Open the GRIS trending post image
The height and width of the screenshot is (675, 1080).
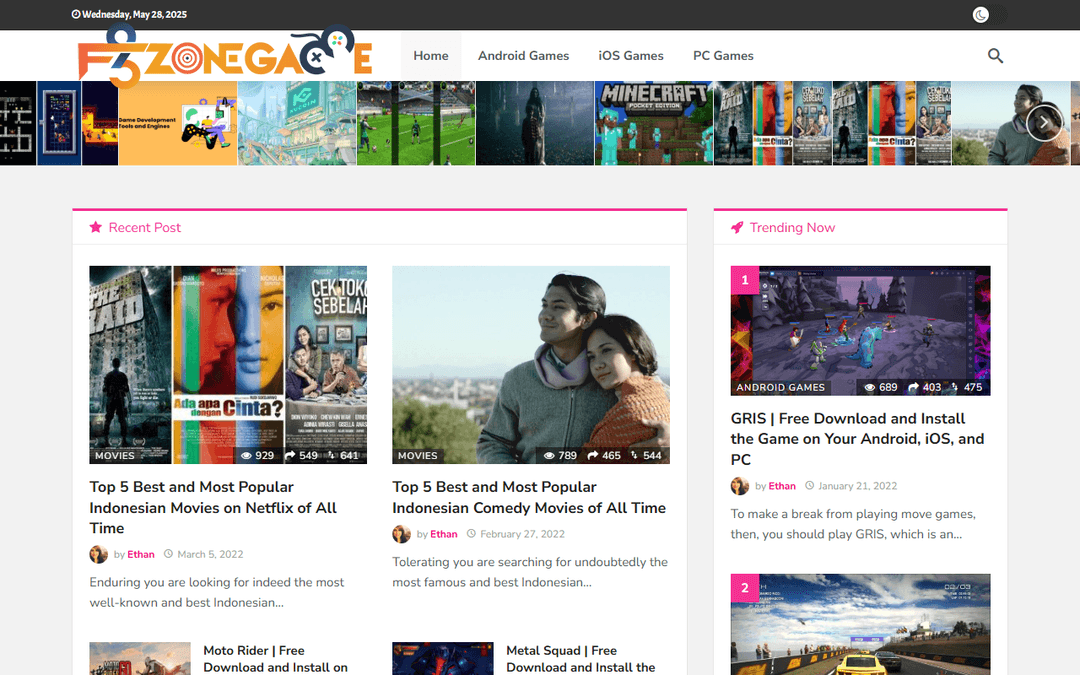[860, 331]
